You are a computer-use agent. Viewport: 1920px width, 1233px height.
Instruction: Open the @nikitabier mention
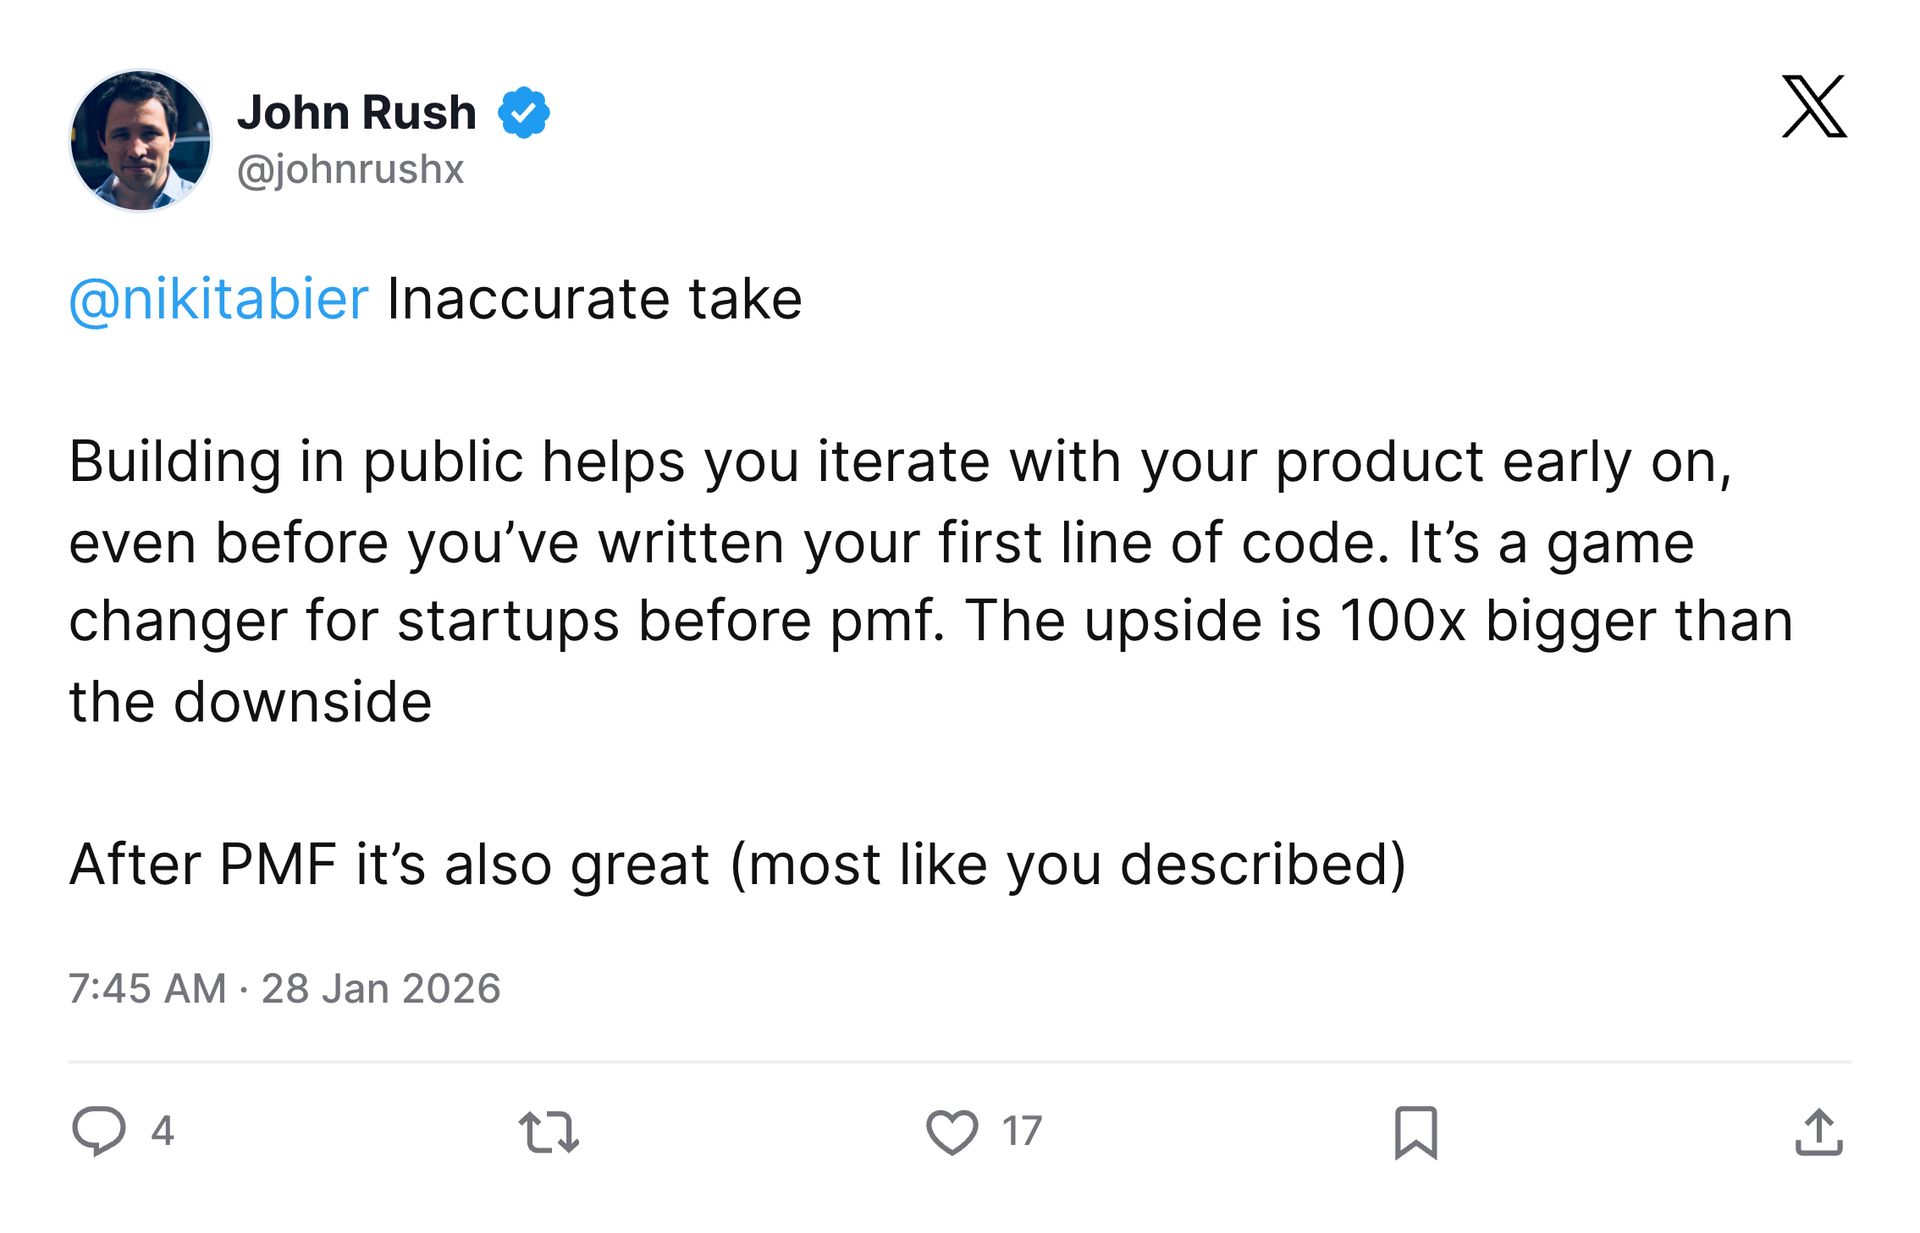pos(219,299)
